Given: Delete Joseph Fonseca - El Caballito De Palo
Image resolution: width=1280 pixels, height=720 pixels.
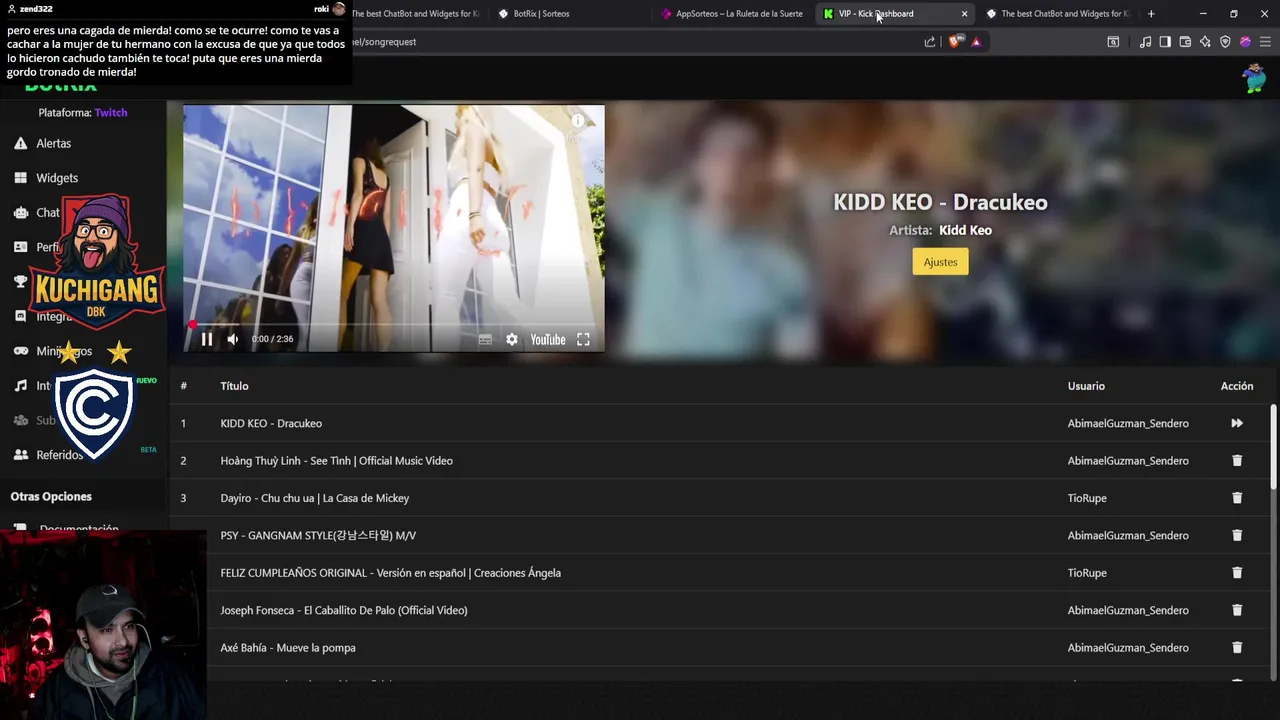Looking at the screenshot, I should pyautogui.click(x=1237, y=610).
